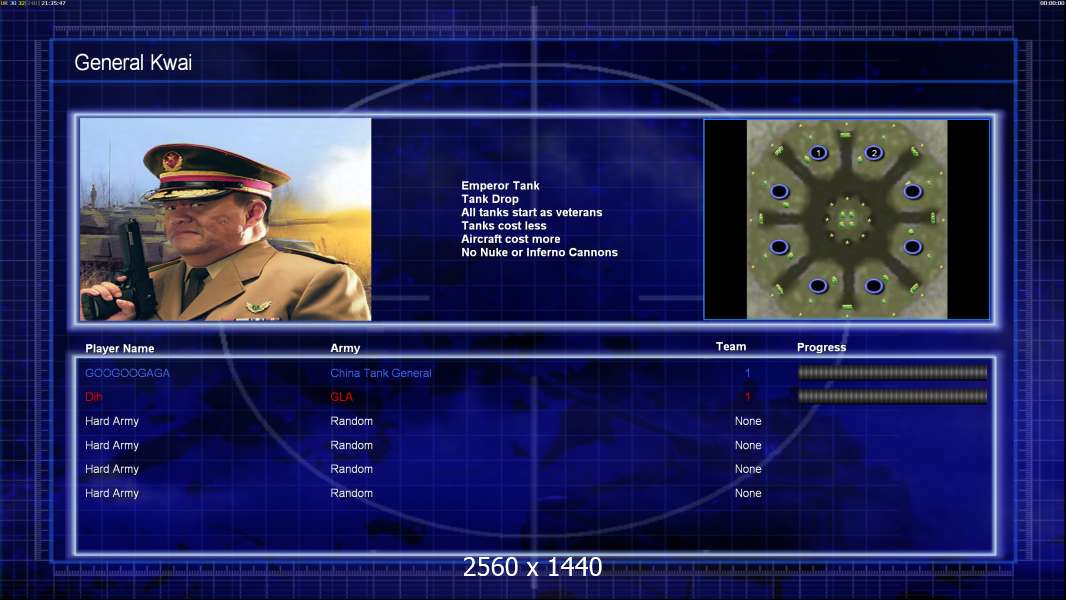Viewport: 1066px width, 600px height.
Task: Click the Tanks cost less line
Action: [504, 226]
